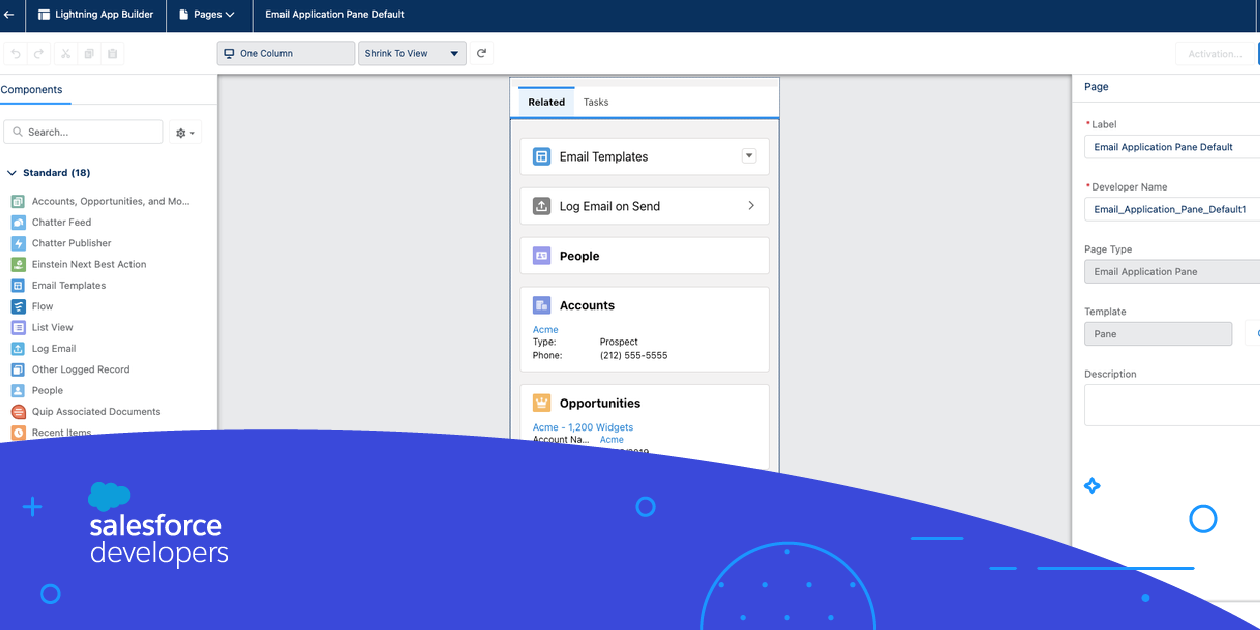Click Email Templates card icon on canvas
The image size is (1260, 630).
coord(541,157)
